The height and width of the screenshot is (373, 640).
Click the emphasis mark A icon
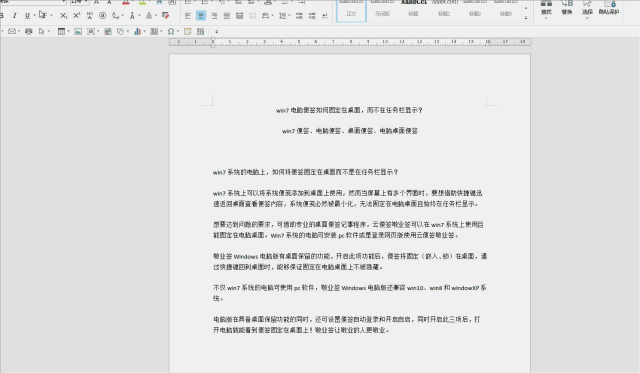(132, 16)
